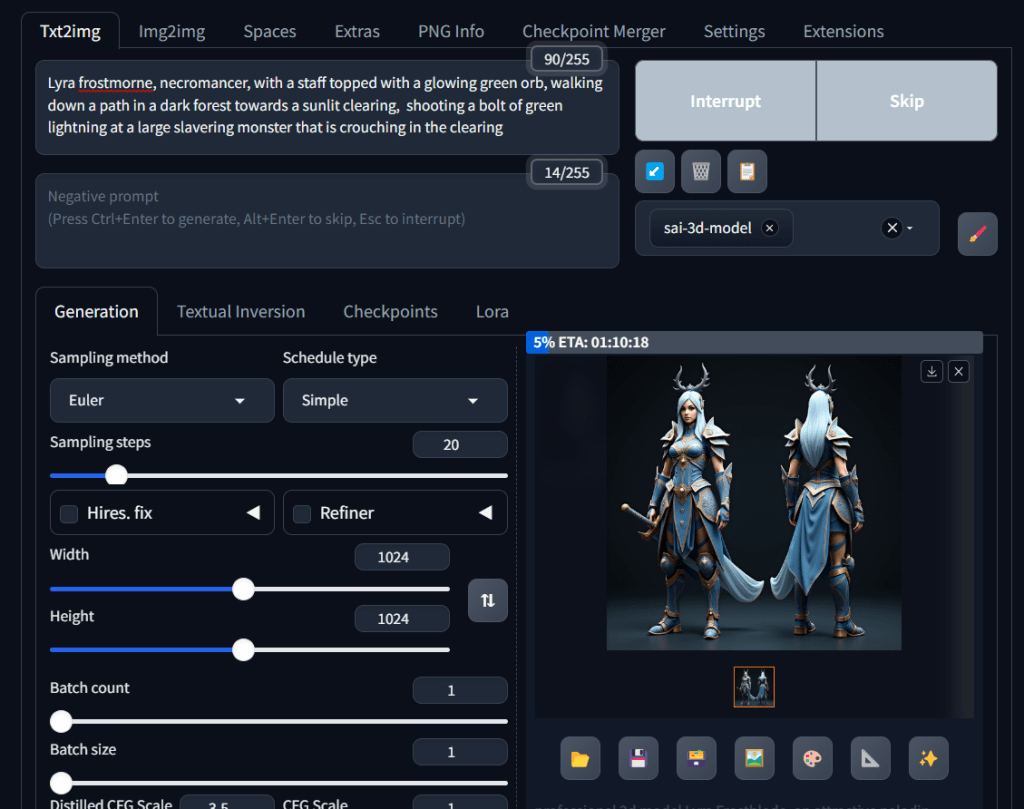Click the sparkles upscale icon
The image size is (1024, 809).
[928, 758]
